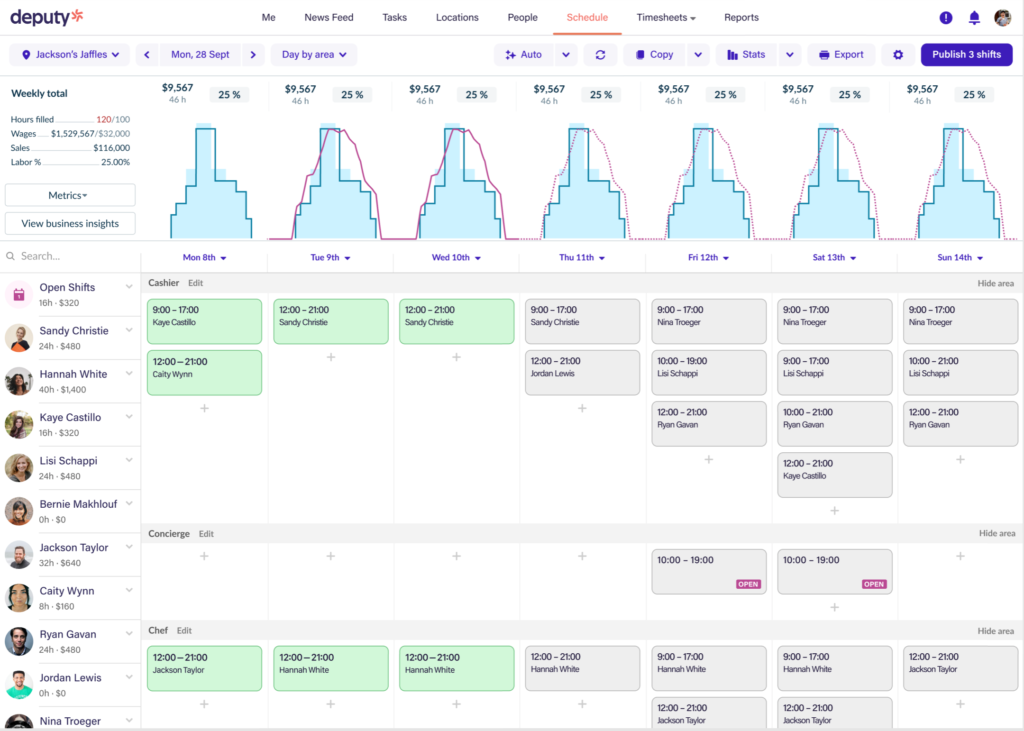Screen dimensions: 1024x731
Task: Click the employee Search field
Action: click(x=71, y=256)
